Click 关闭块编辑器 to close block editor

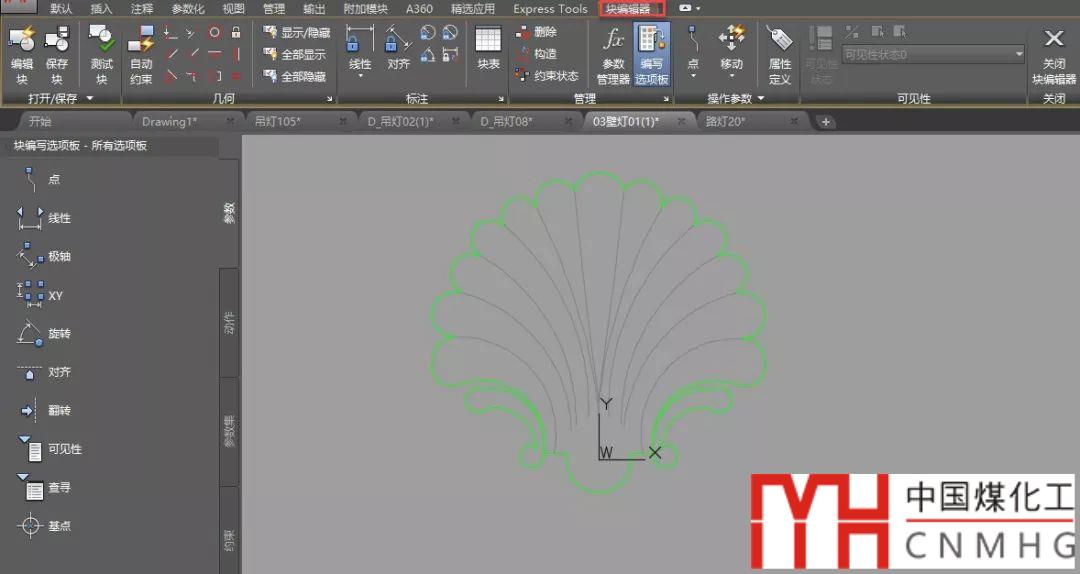1054,53
